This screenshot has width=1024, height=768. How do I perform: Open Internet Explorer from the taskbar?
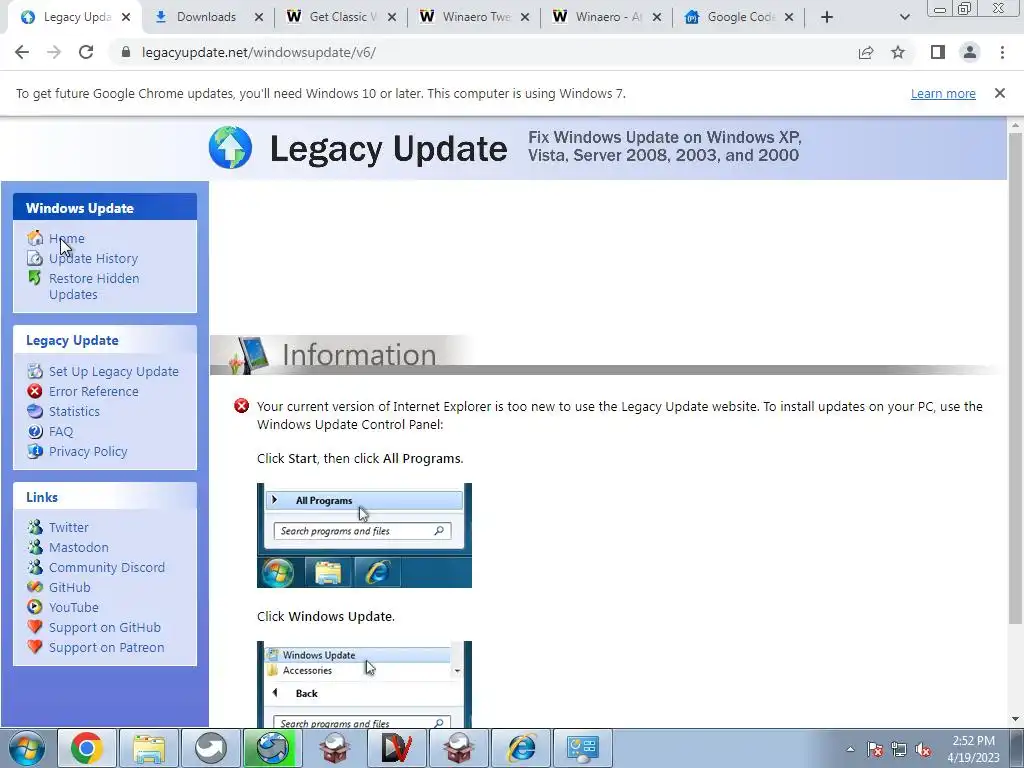[x=521, y=748]
